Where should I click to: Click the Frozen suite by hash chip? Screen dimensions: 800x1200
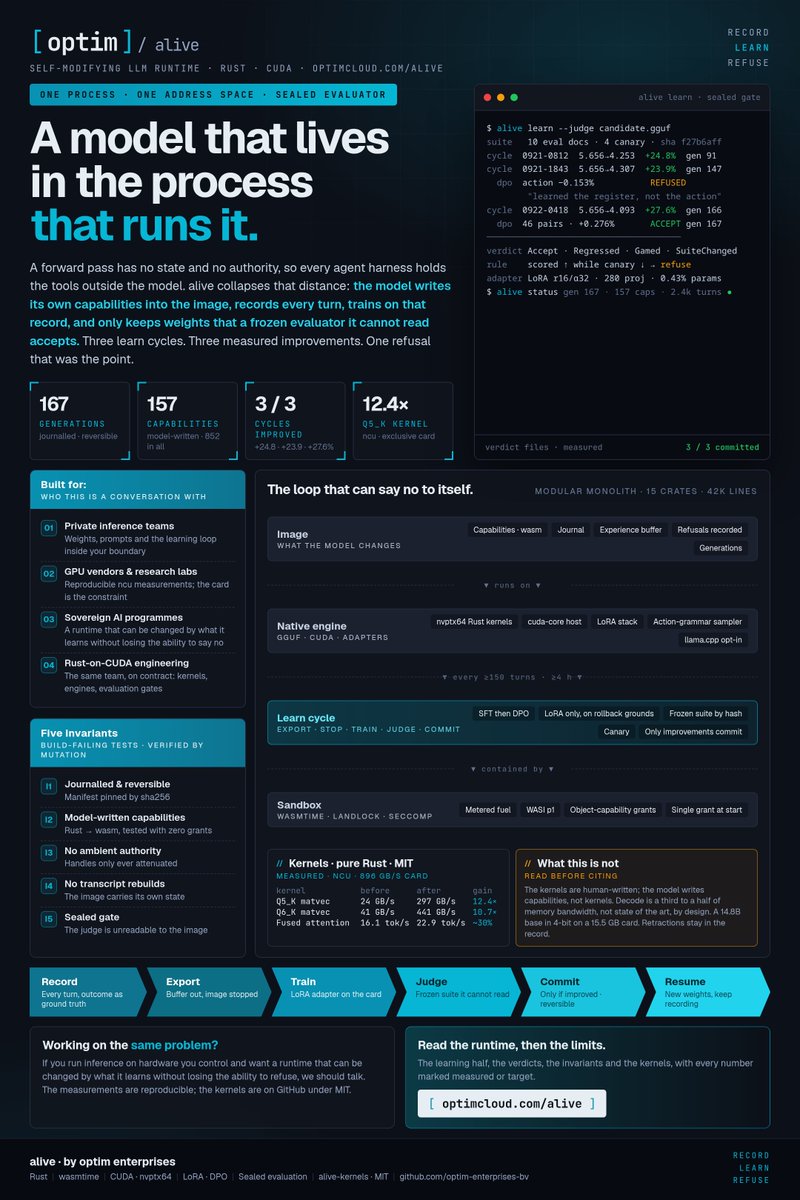[706, 714]
